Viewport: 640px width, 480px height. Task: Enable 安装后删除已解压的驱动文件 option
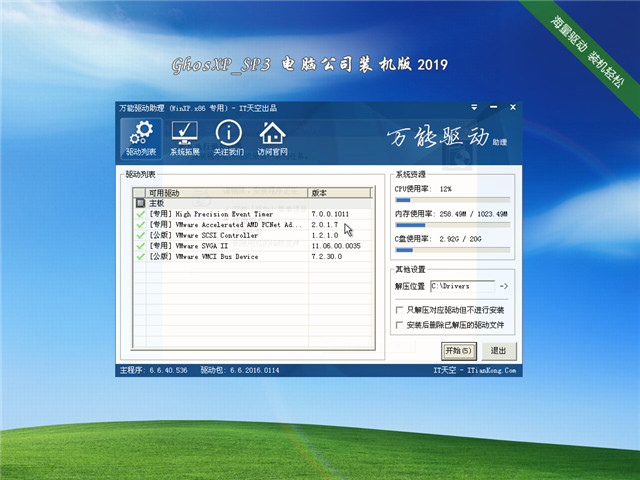pos(400,325)
